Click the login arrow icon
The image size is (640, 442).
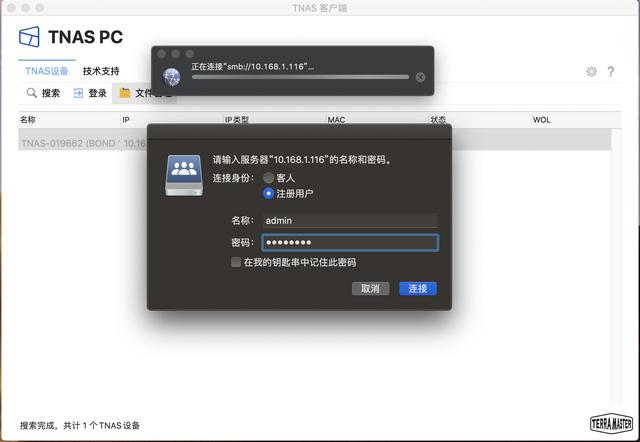78,93
